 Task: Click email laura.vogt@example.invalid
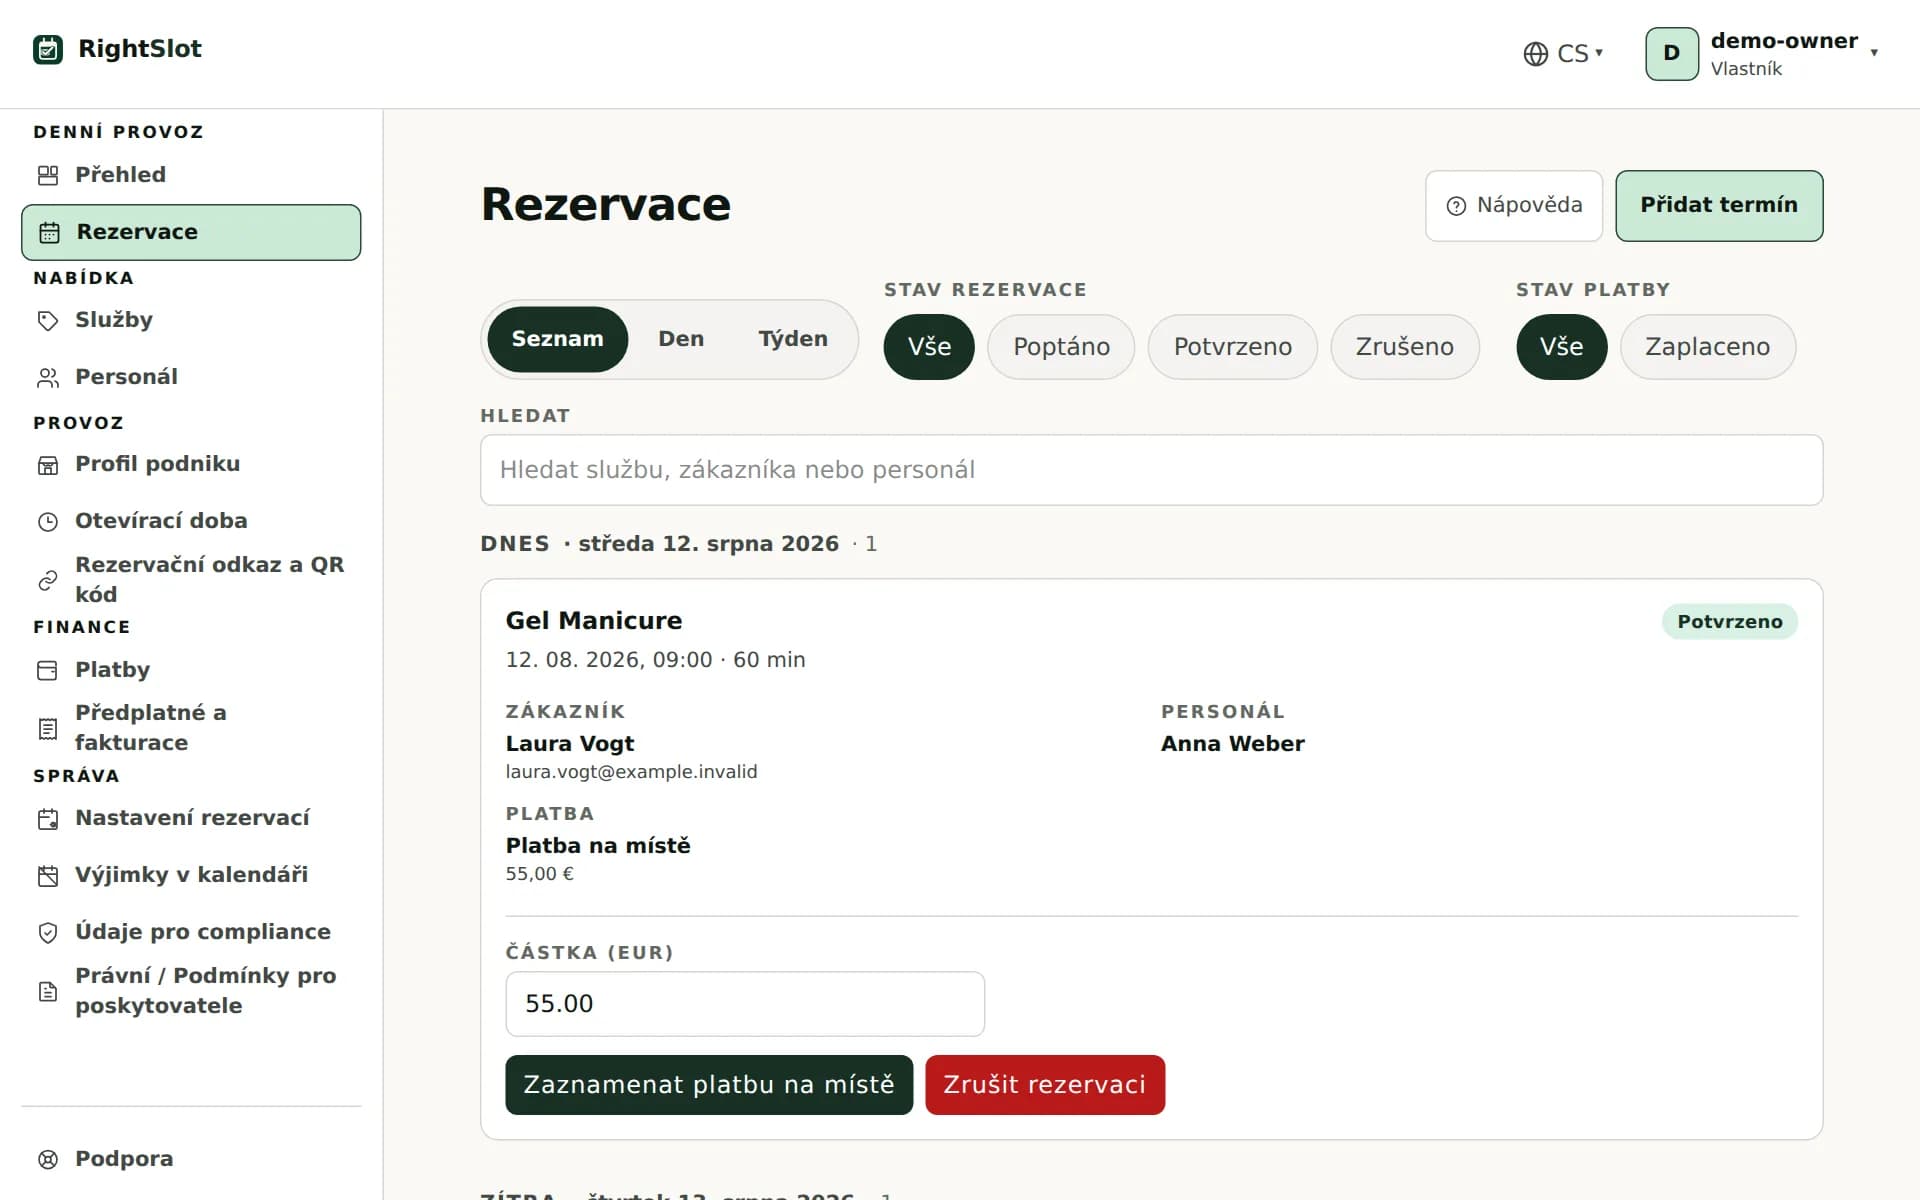(631, 772)
